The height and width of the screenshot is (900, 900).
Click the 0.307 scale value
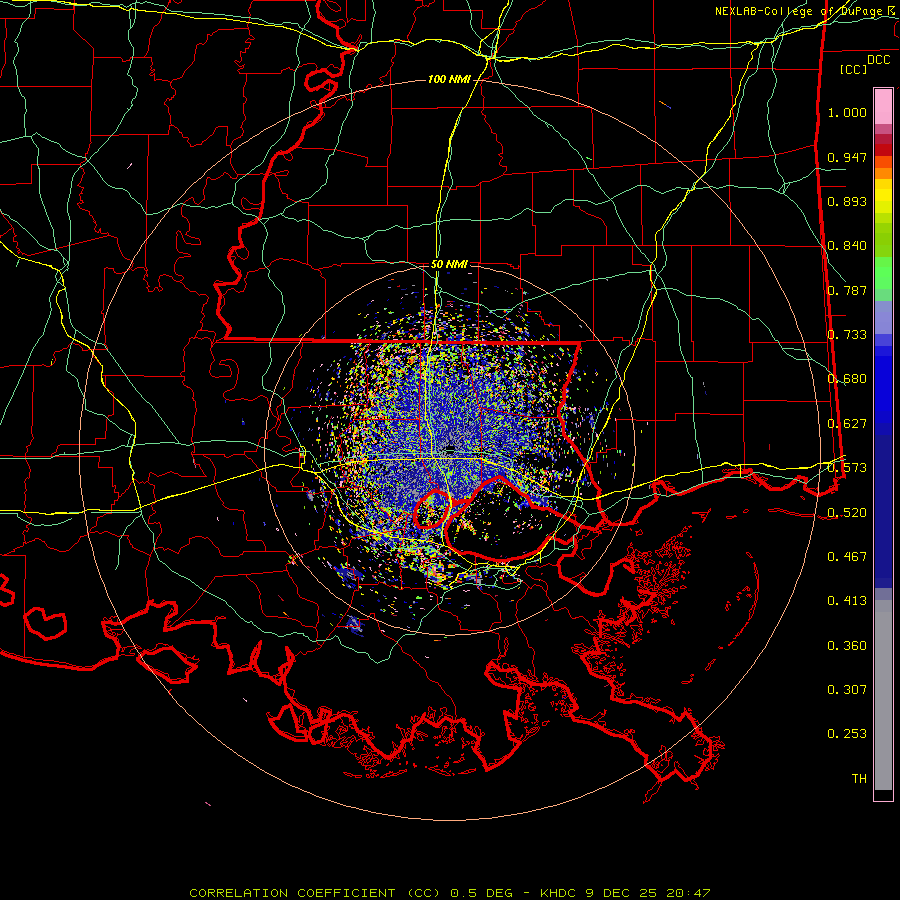pos(847,690)
